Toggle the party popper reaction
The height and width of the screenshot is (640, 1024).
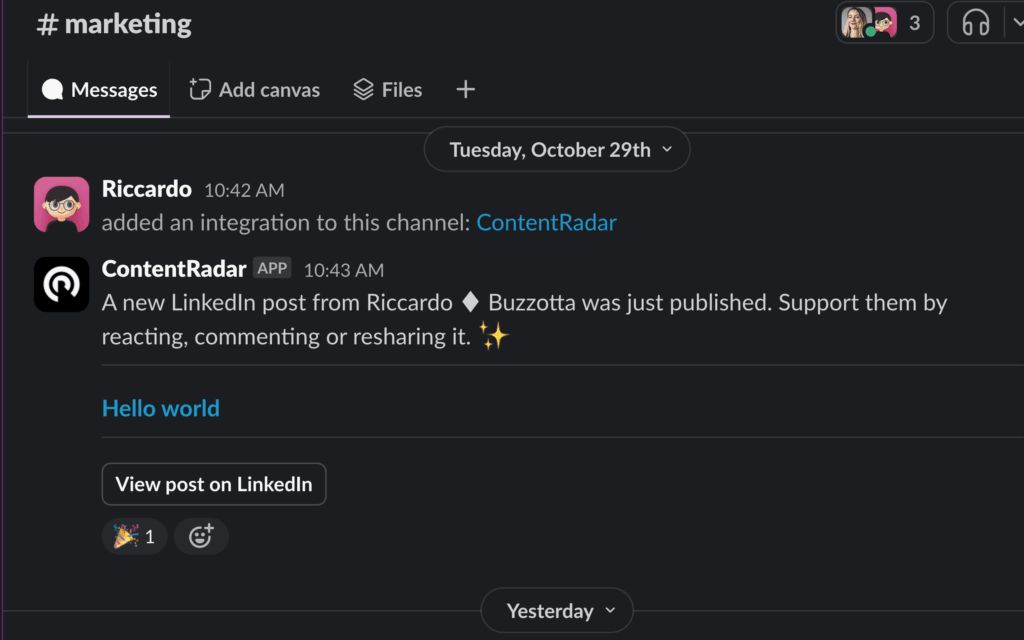(134, 537)
